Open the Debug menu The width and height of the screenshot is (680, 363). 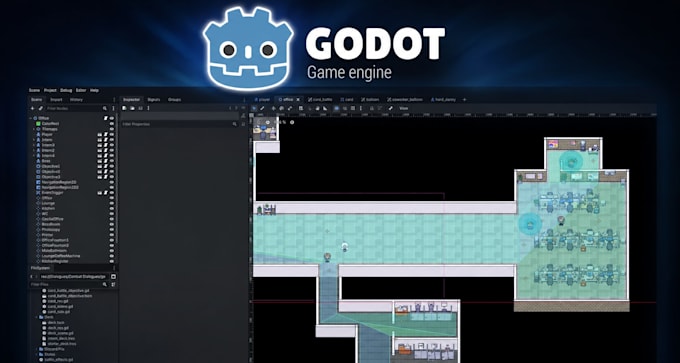[x=66, y=90]
